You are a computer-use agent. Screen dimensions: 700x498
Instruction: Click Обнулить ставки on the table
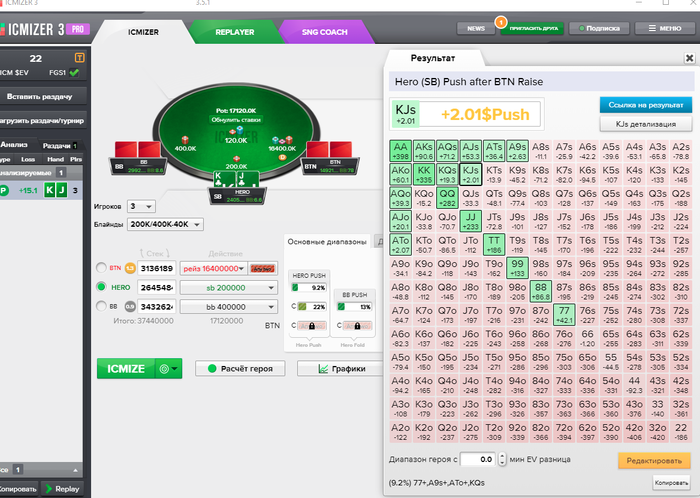tap(236, 120)
